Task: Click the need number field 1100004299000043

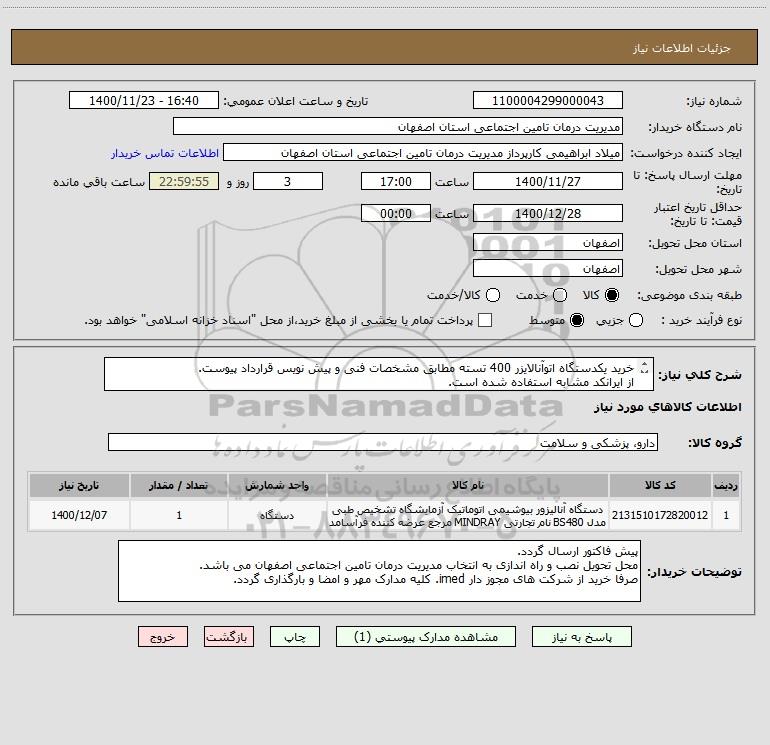Action: pos(548,101)
